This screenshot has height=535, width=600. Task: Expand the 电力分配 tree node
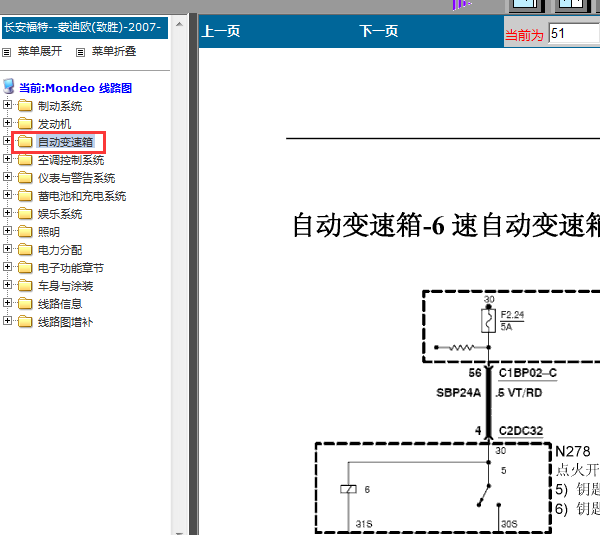(7, 248)
